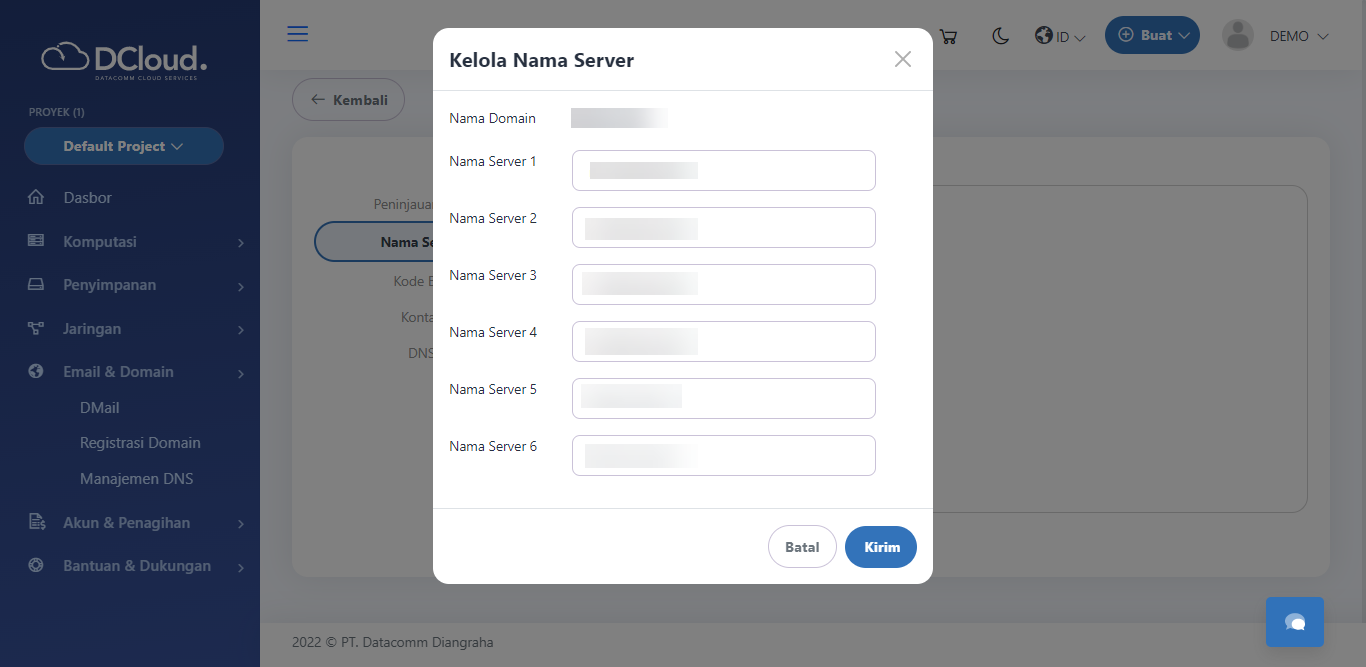Open the Jaringan network icon

(35, 328)
